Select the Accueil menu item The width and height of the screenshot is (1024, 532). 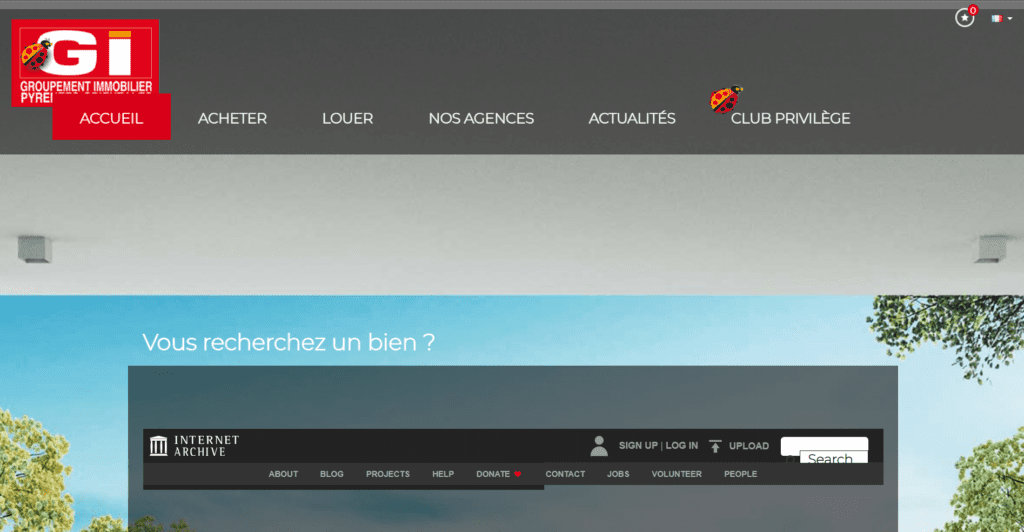(111, 117)
